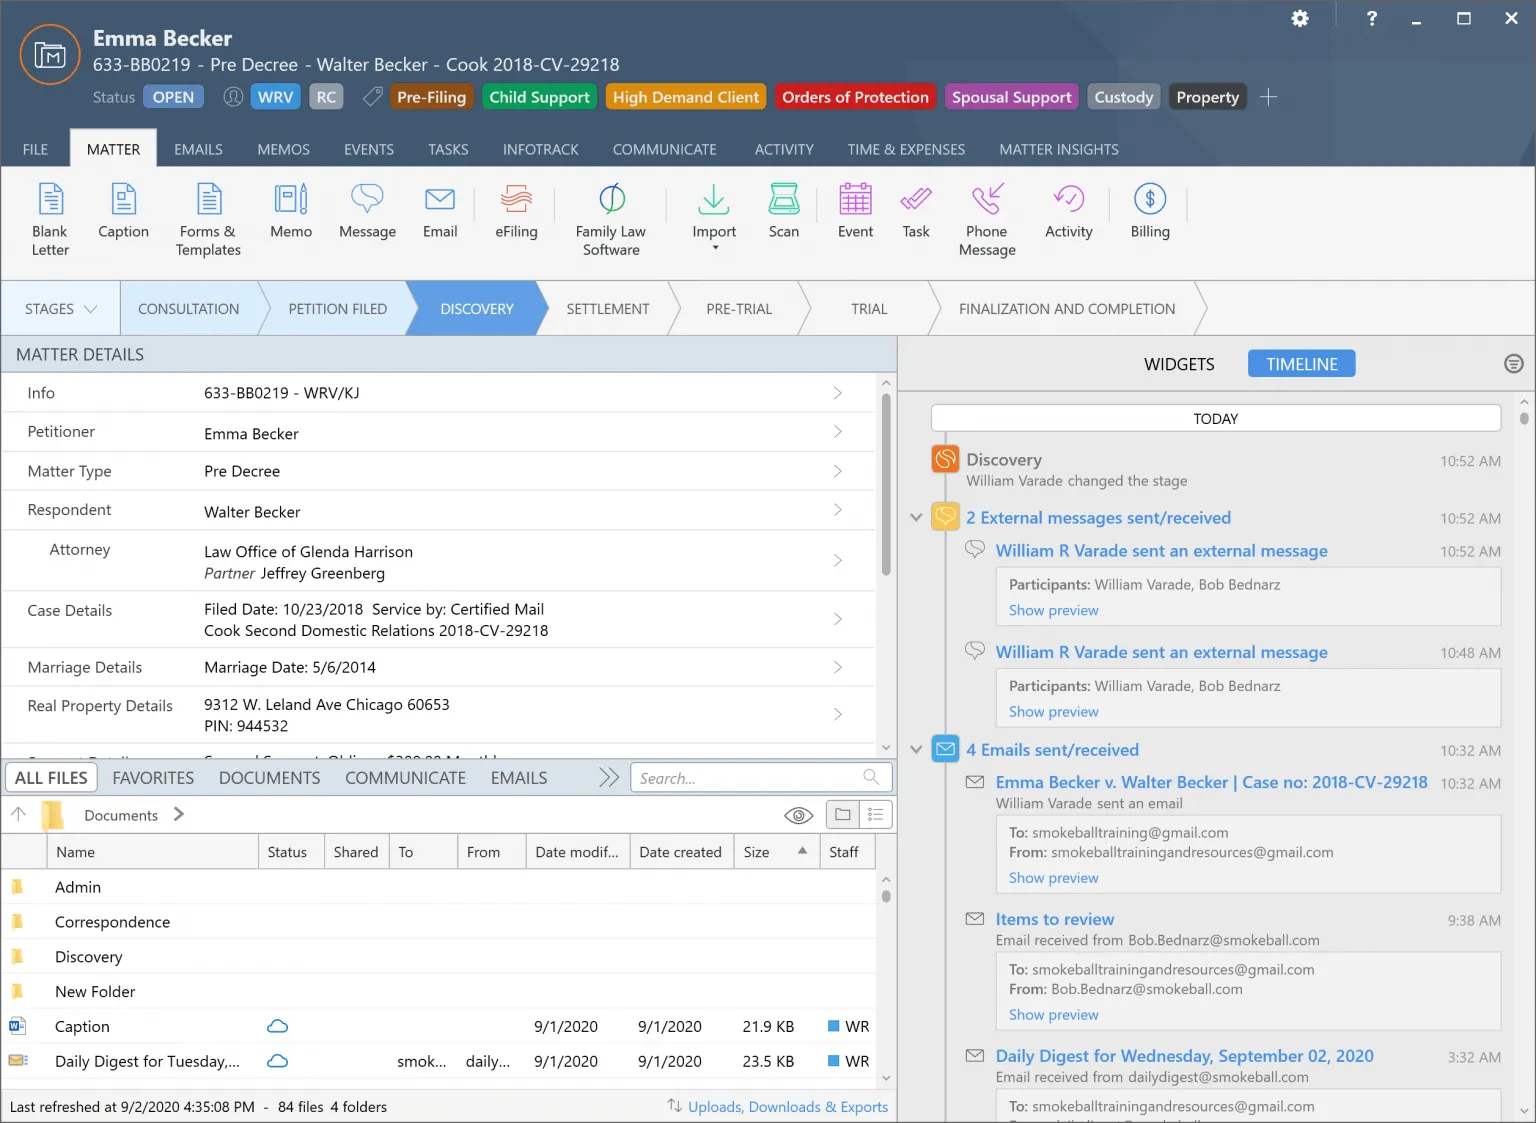1536x1123 pixels.
Task: Switch to the Infotrack tab
Action: pos(540,149)
